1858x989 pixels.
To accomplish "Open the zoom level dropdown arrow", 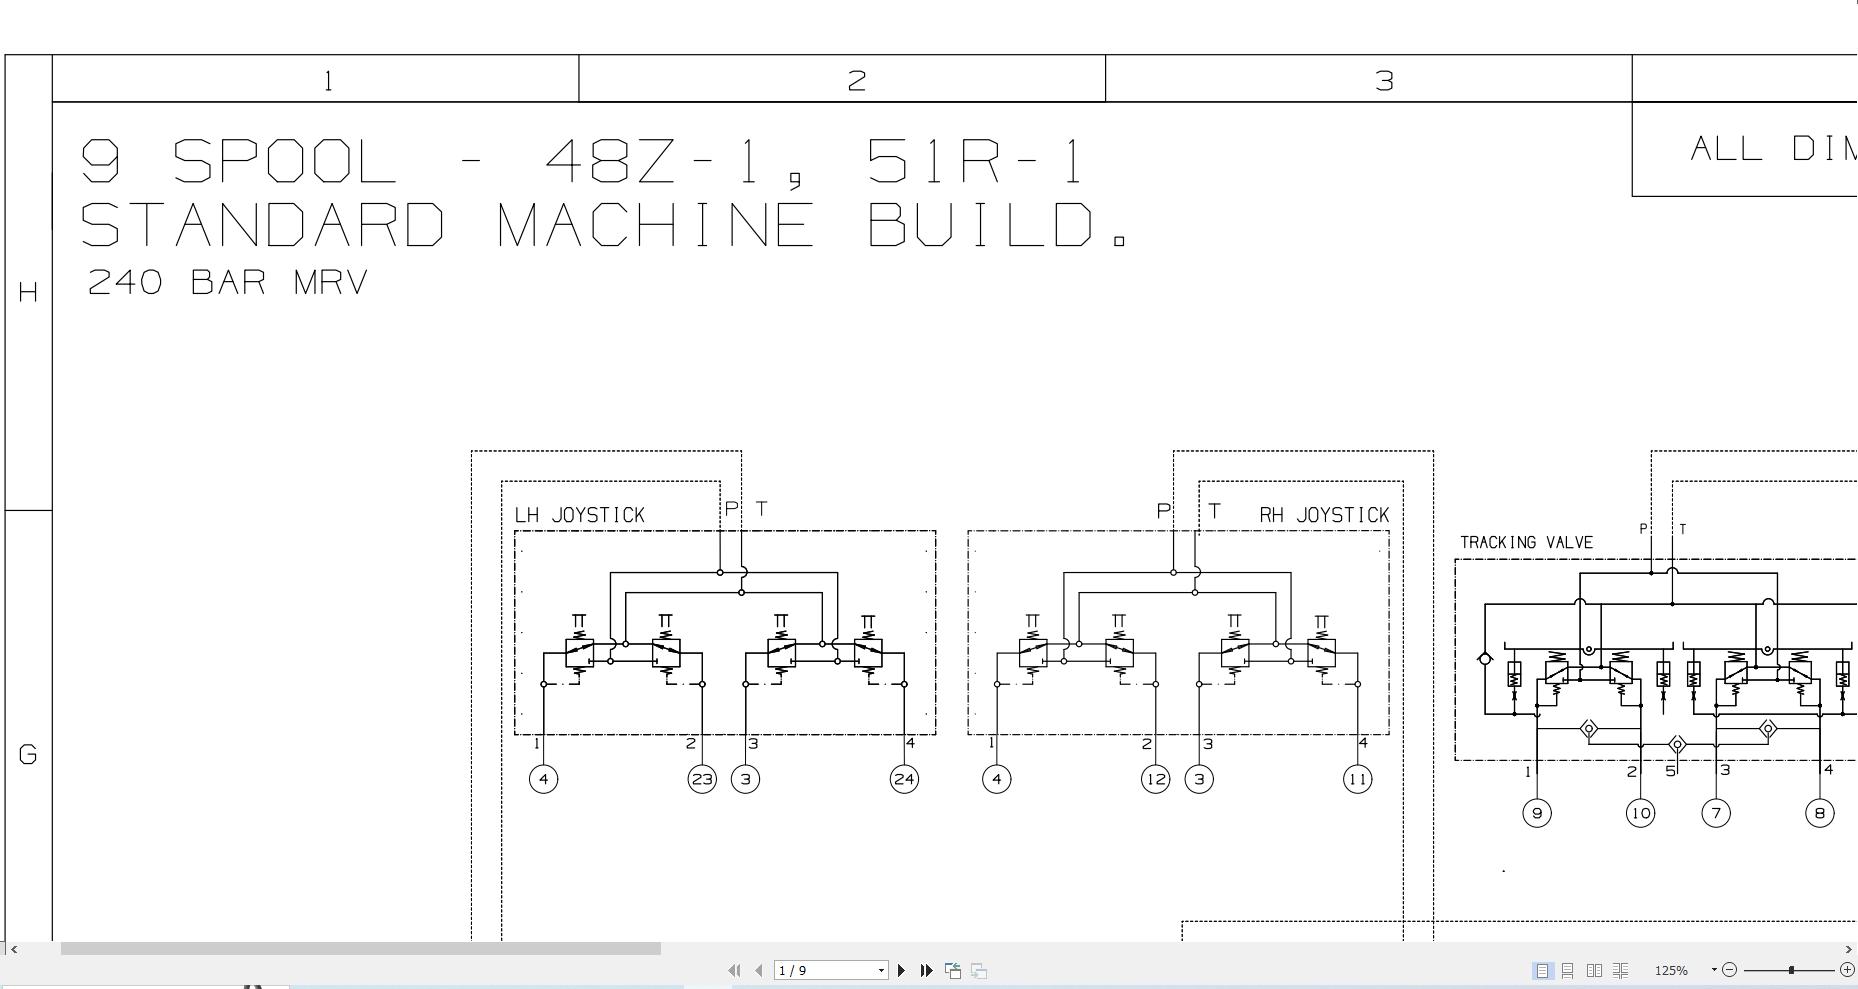I will point(1714,970).
